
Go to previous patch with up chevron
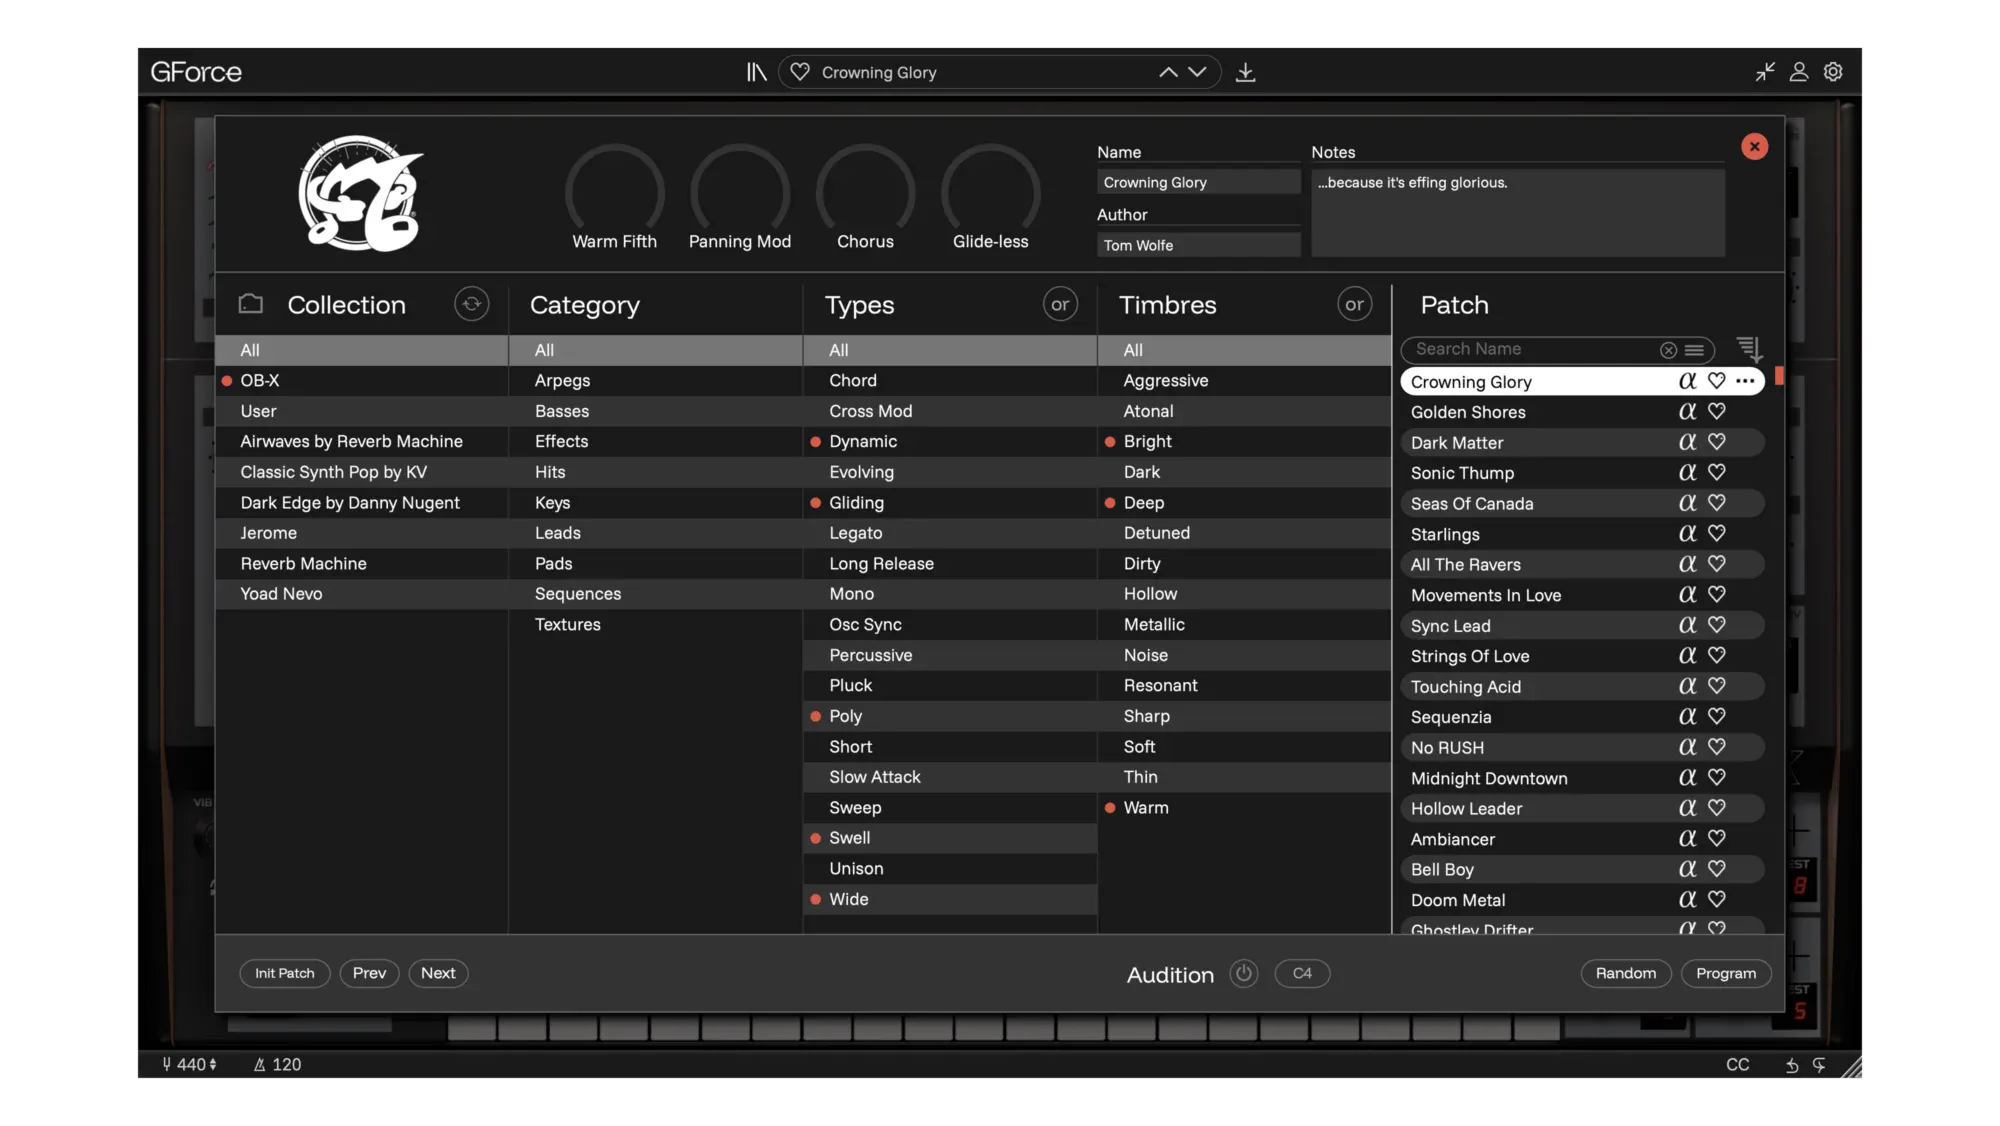[x=1168, y=72]
